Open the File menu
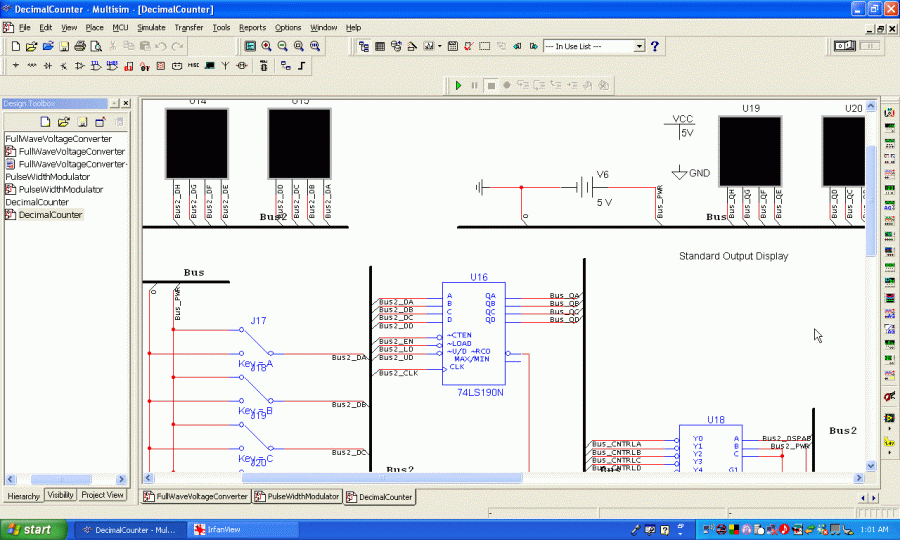Screen dimensions: 900x540 click(x=24, y=28)
